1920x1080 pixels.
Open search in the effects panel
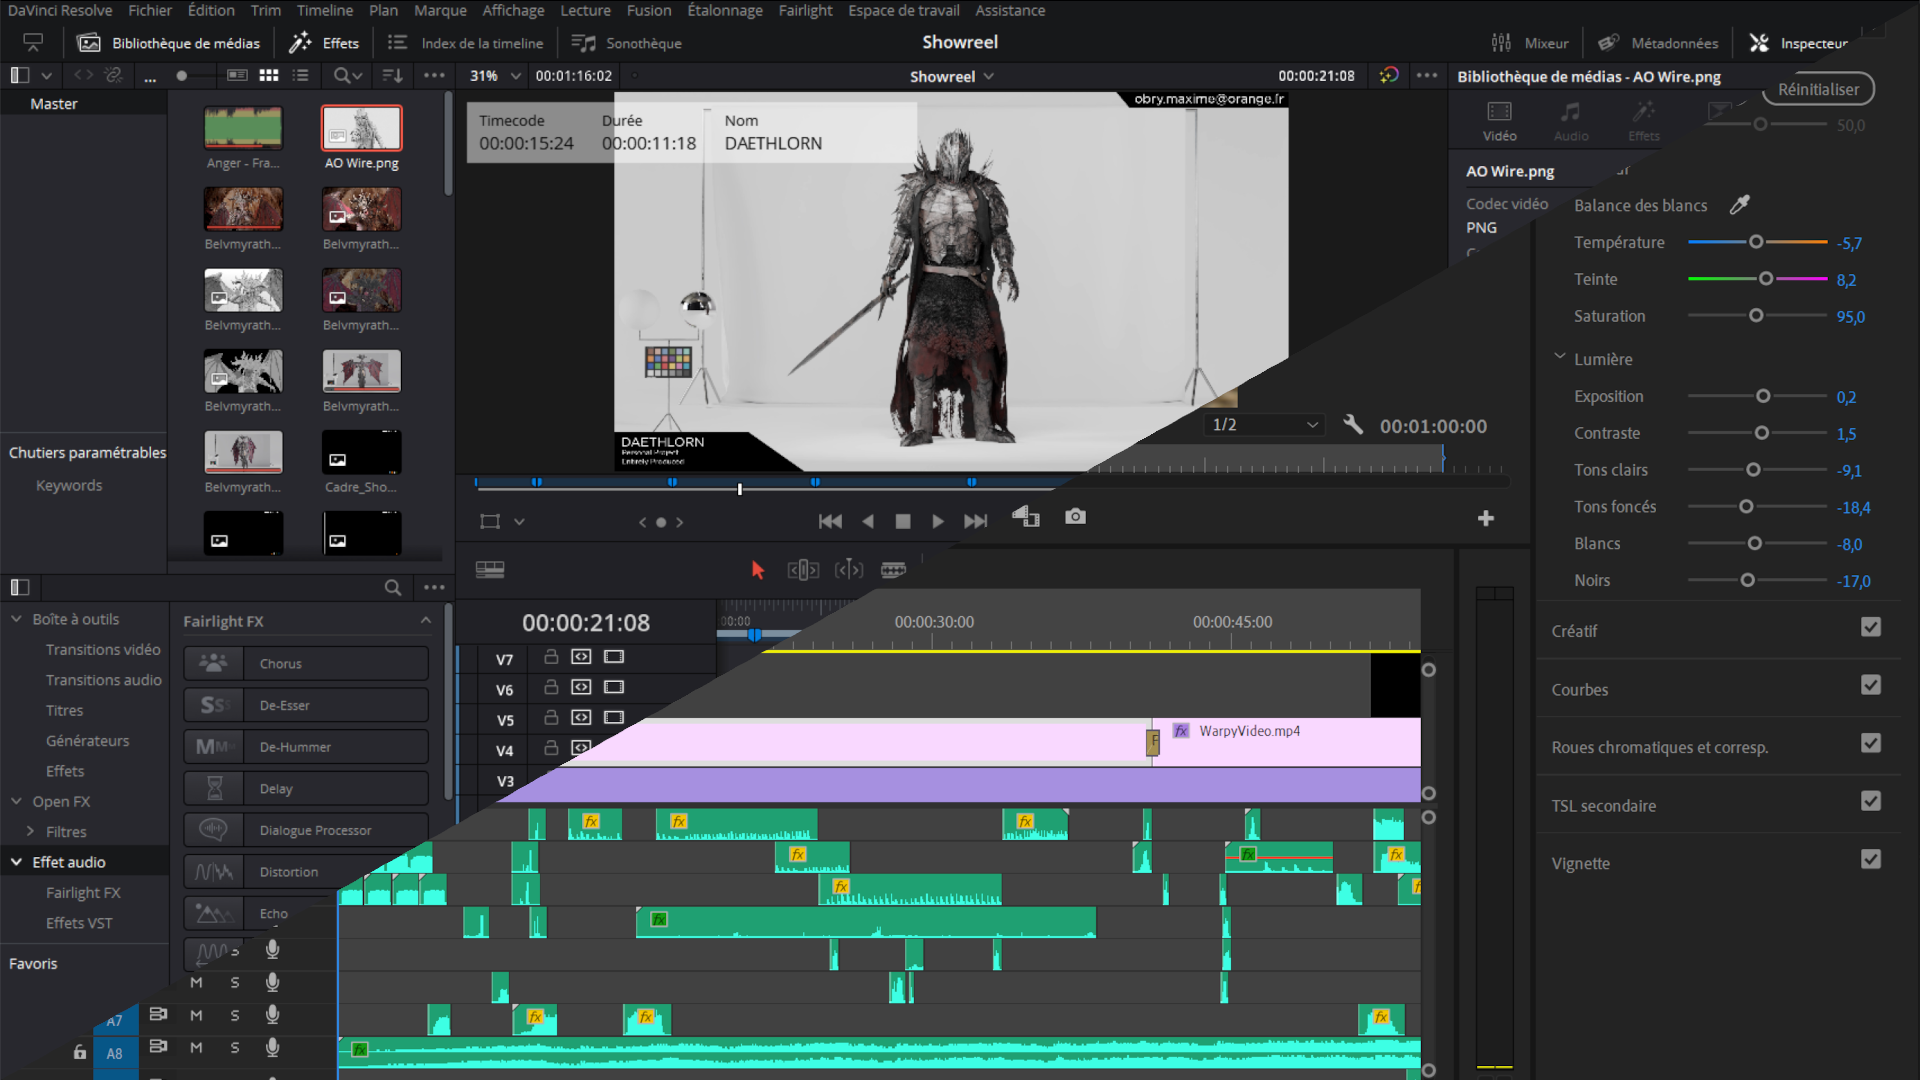[x=393, y=587]
